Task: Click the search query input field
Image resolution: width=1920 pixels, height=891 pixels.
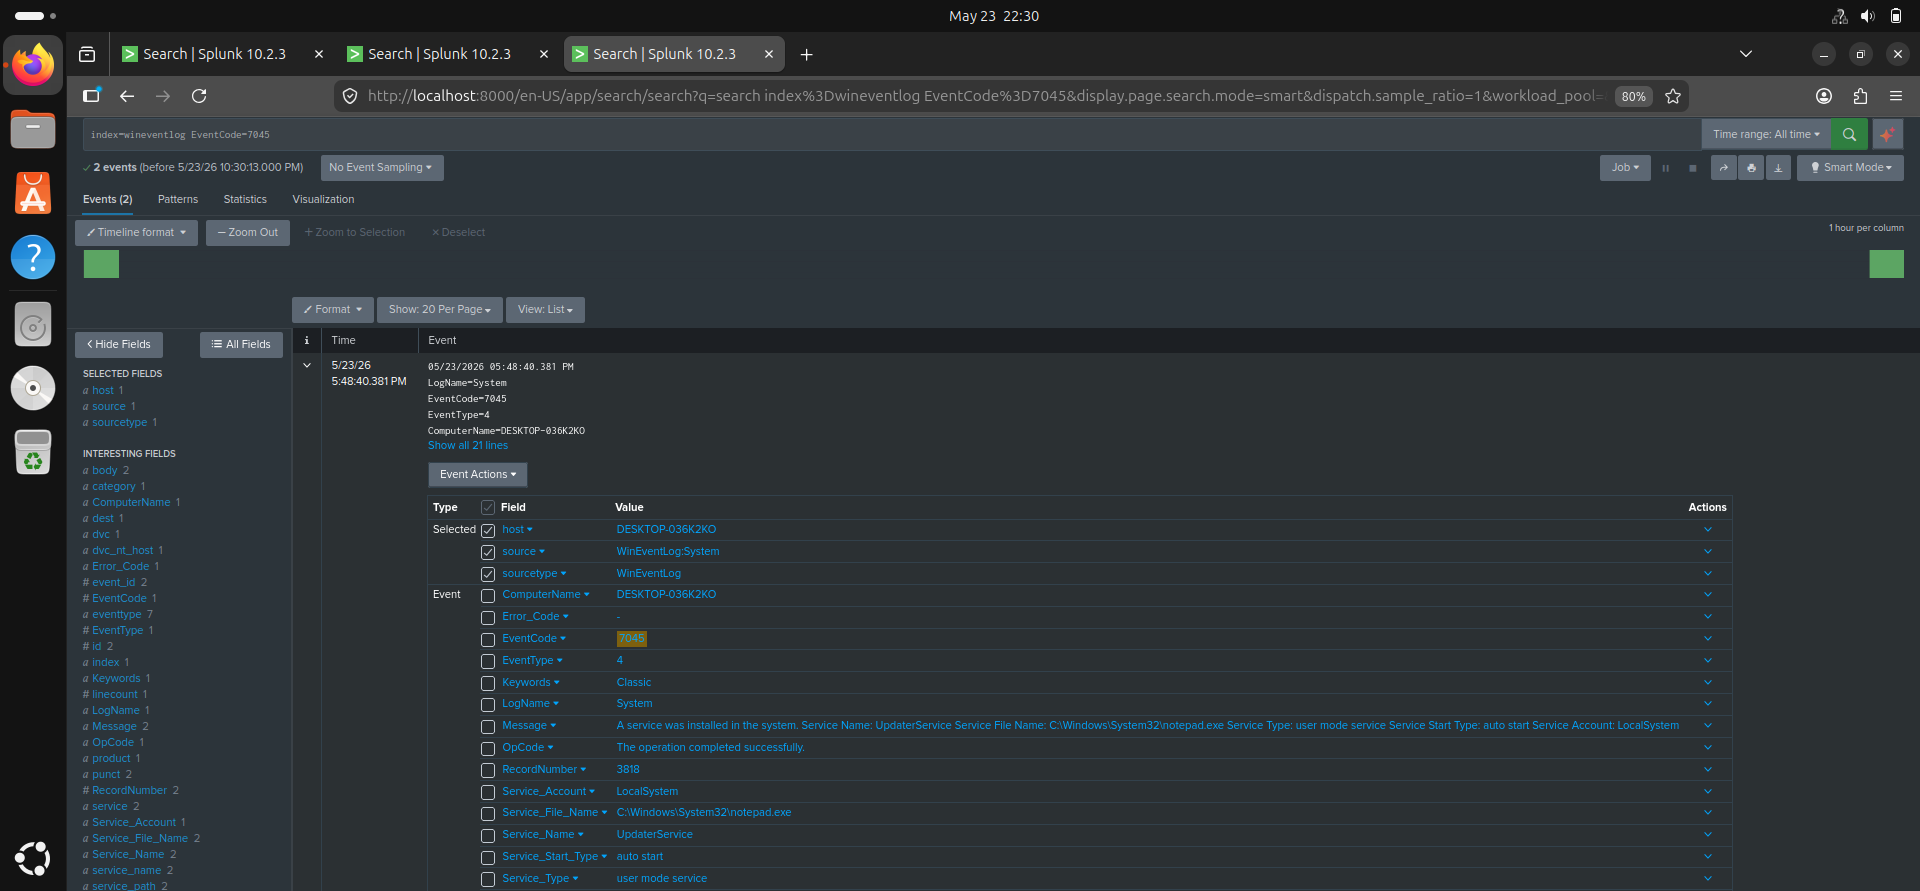Action: click(890, 134)
